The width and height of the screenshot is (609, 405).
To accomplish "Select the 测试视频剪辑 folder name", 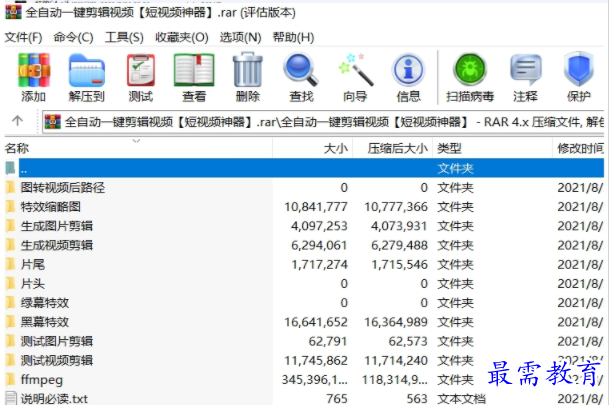I will [57, 360].
